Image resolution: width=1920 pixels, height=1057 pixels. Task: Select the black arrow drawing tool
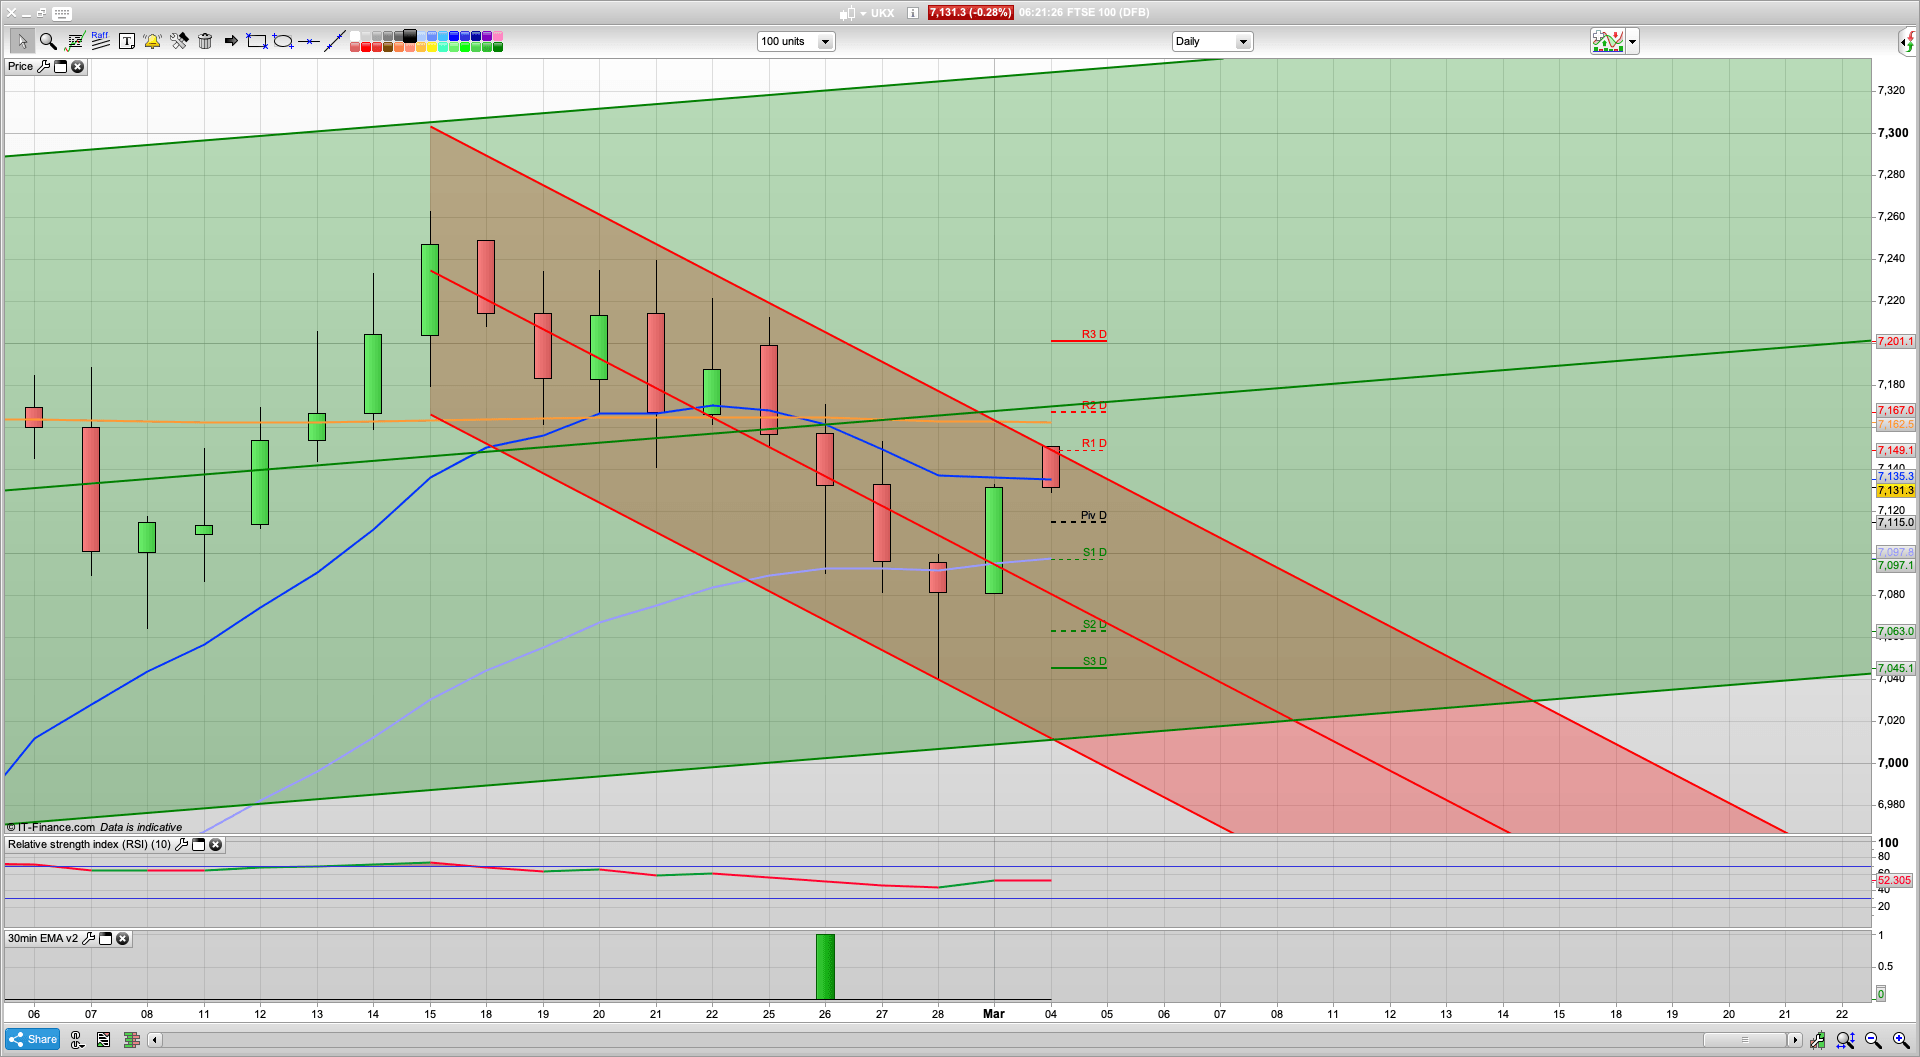pyautogui.click(x=231, y=41)
